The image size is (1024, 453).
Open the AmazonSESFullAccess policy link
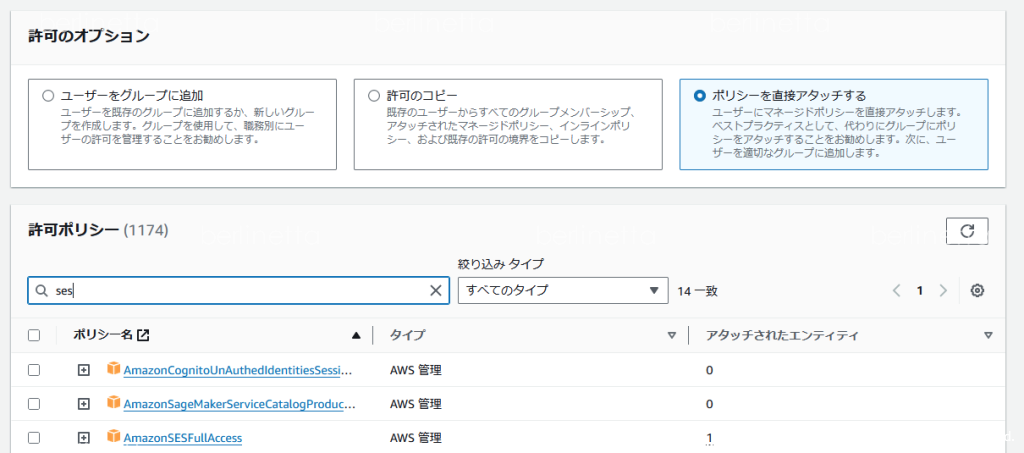click(x=182, y=438)
